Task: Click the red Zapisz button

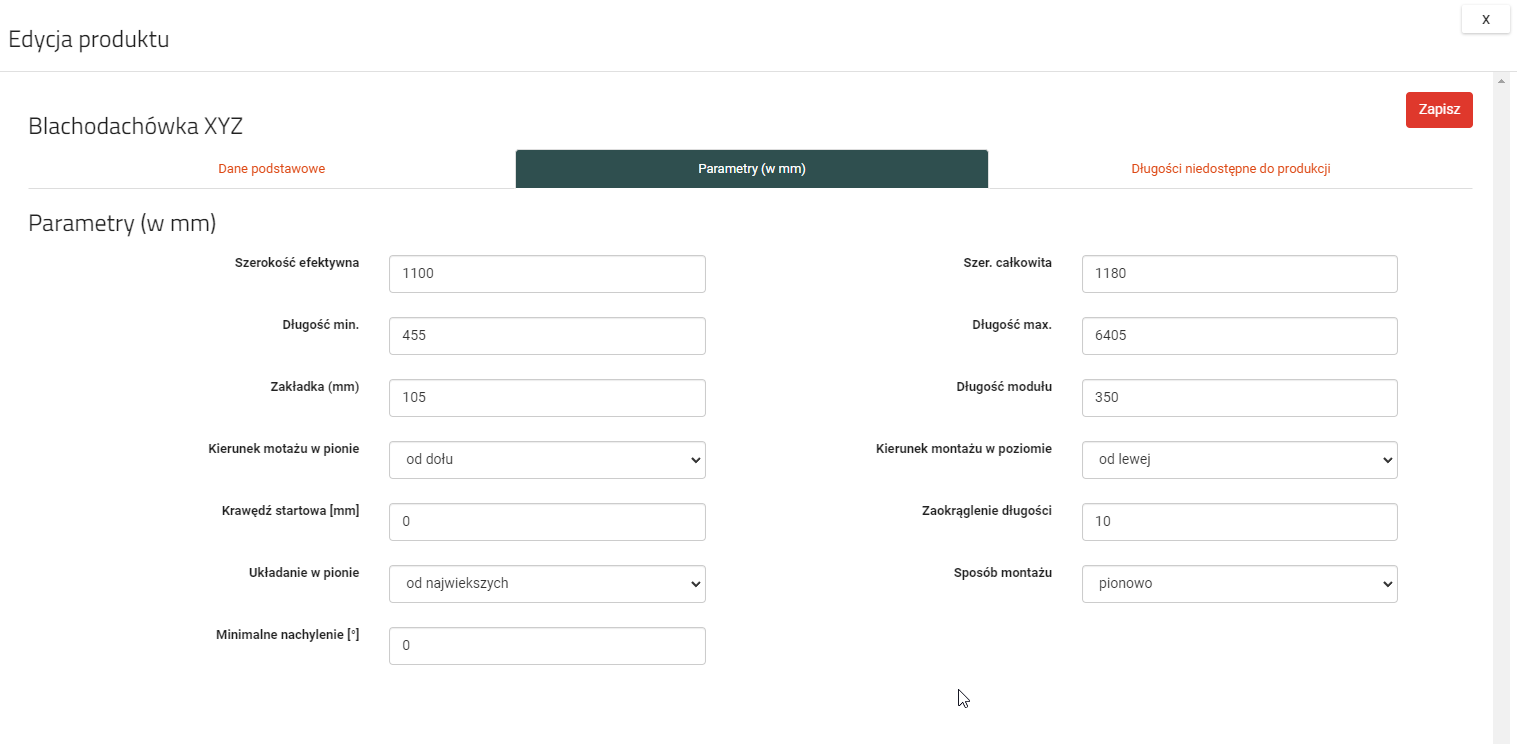Action: click(1438, 110)
